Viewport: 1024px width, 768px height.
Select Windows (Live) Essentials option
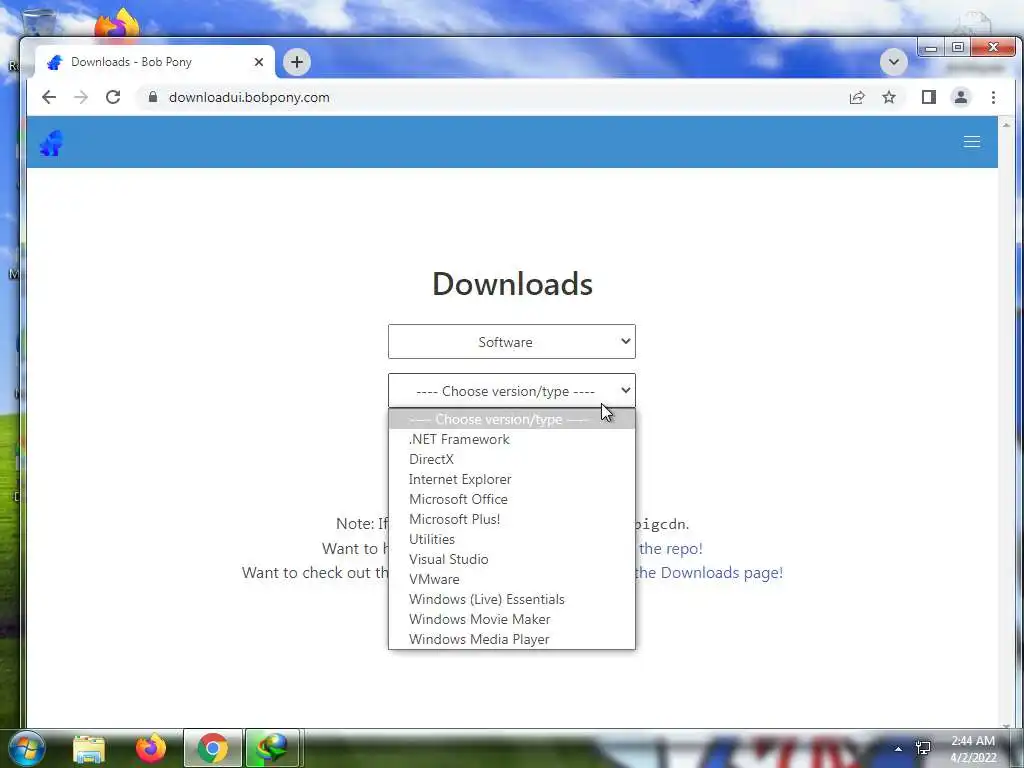(511, 599)
